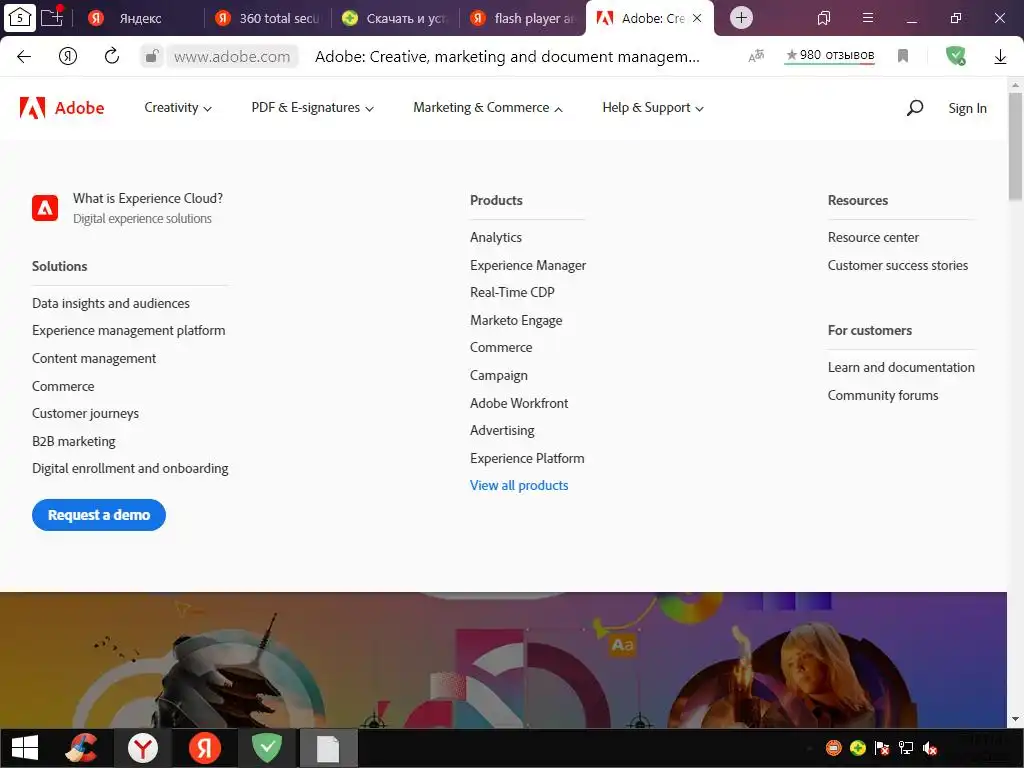This screenshot has height=768, width=1024.
Task: Open the Experience Manager link
Action: [528, 265]
